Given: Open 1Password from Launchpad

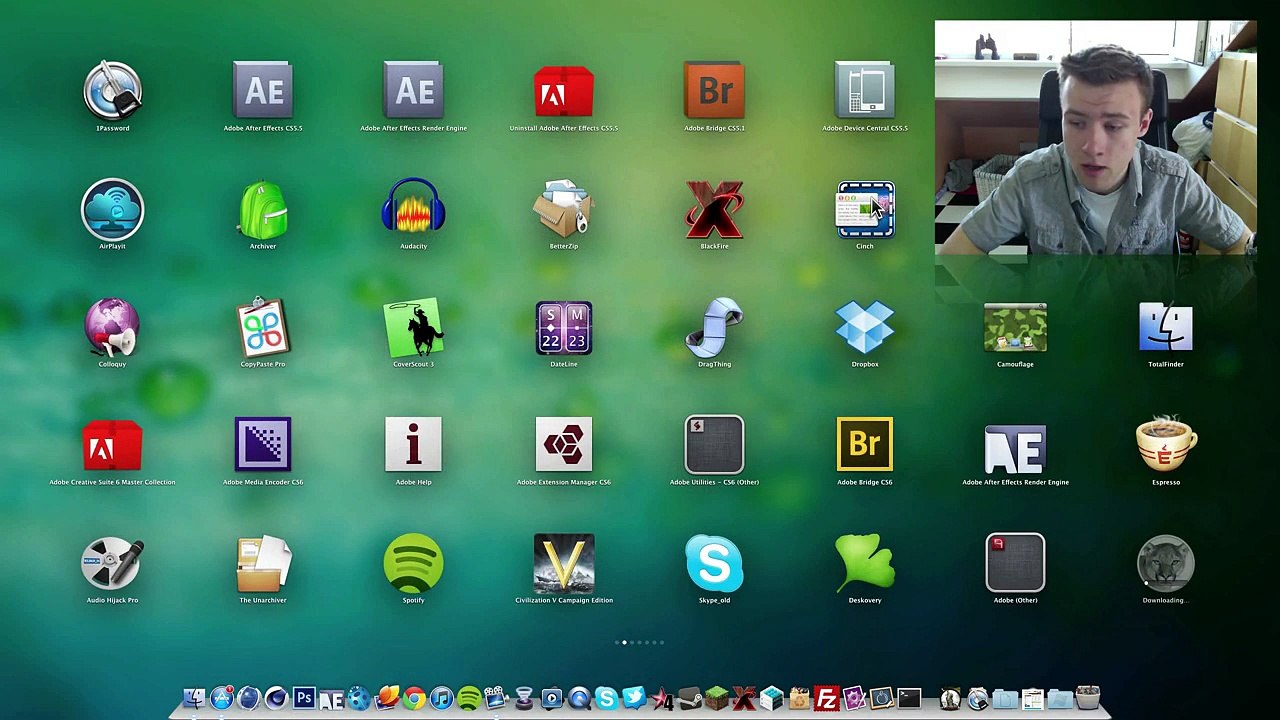Looking at the screenshot, I should [112, 92].
